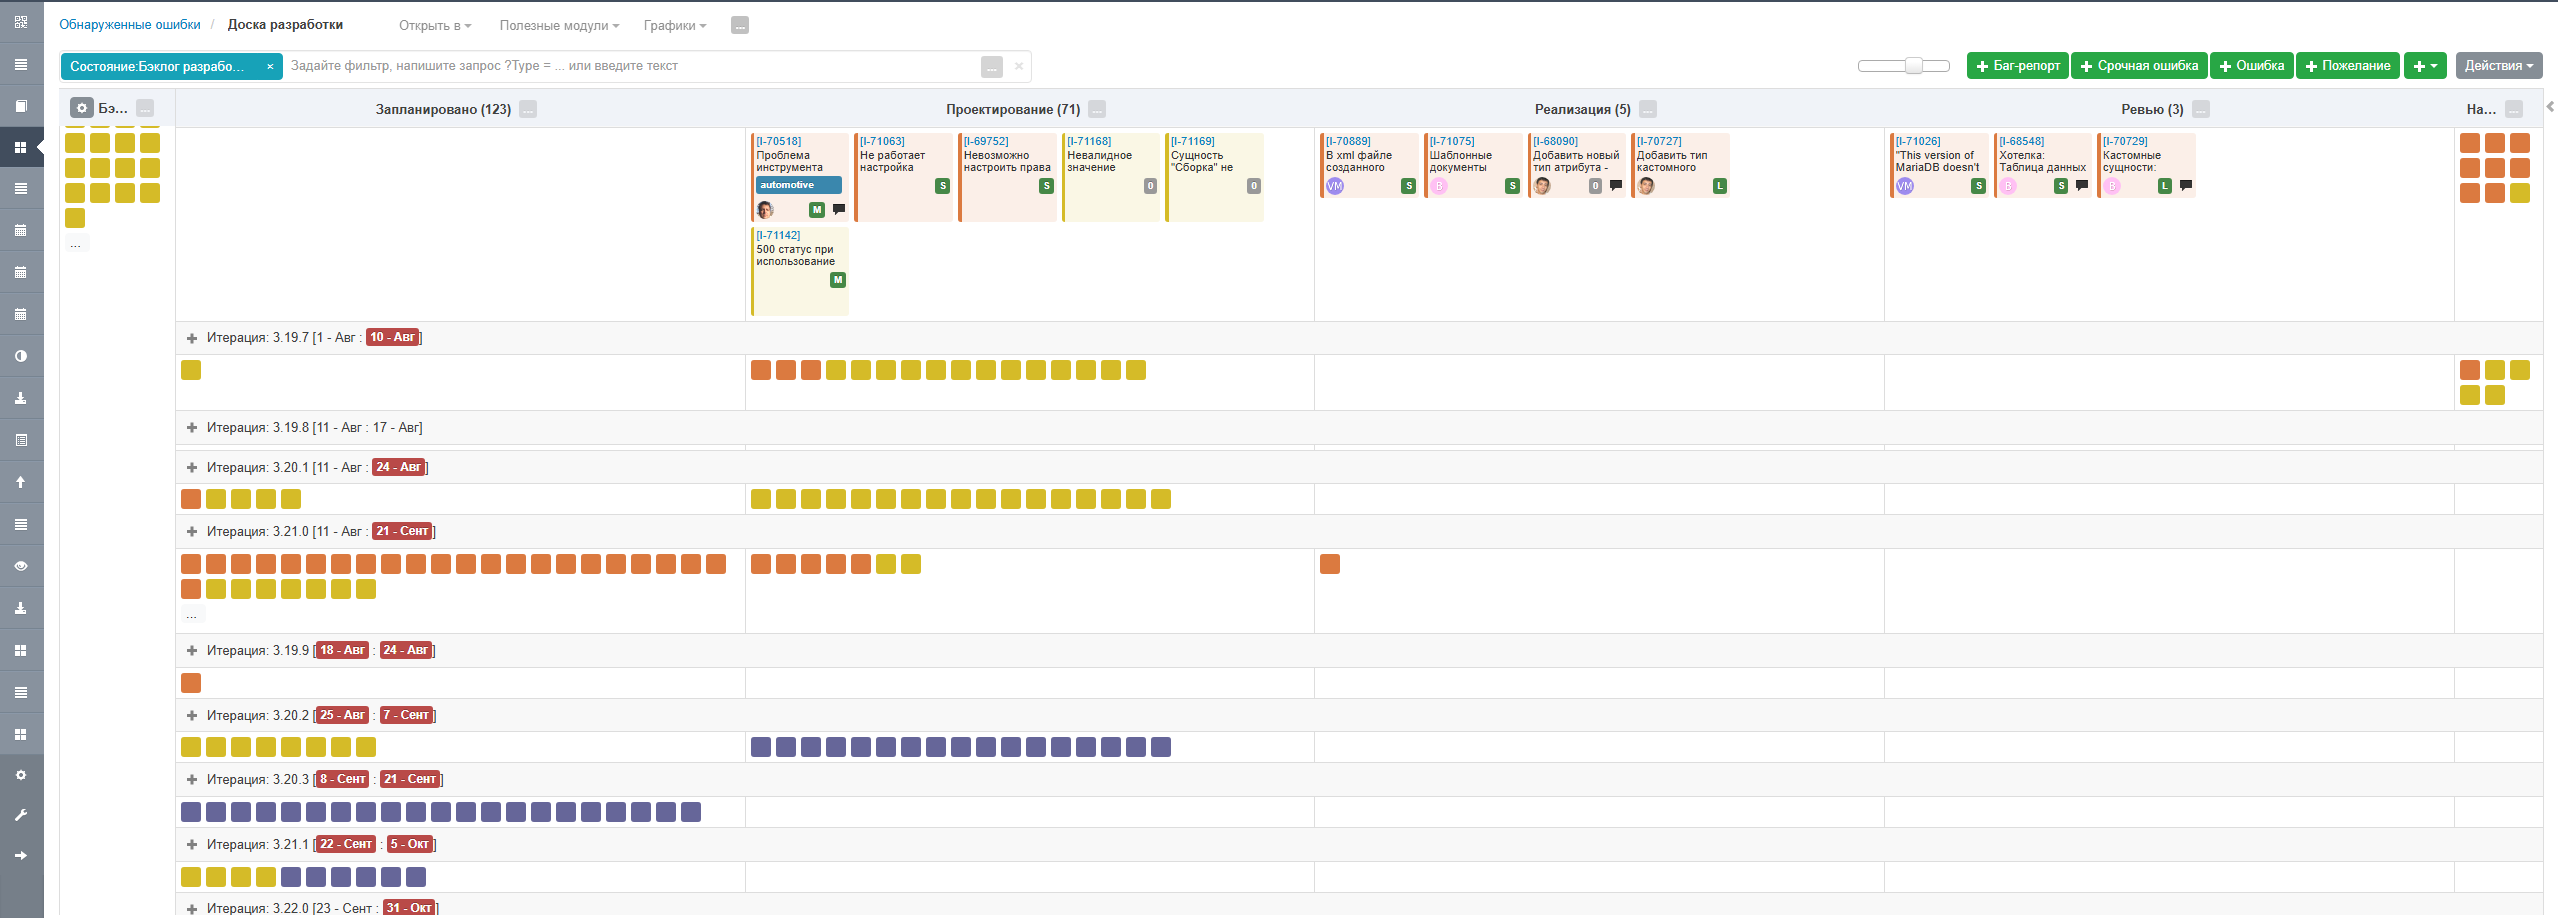The image size is (2558, 918).
Task: Adjust the card size slider handle
Action: tap(1913, 66)
